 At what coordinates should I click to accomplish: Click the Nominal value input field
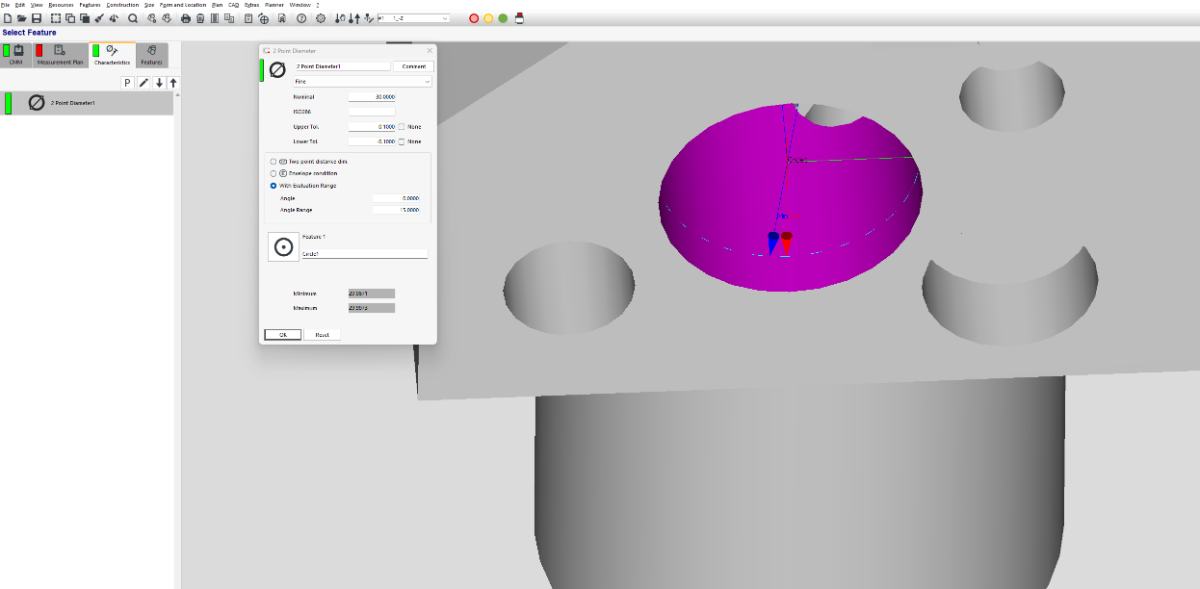click(x=371, y=97)
